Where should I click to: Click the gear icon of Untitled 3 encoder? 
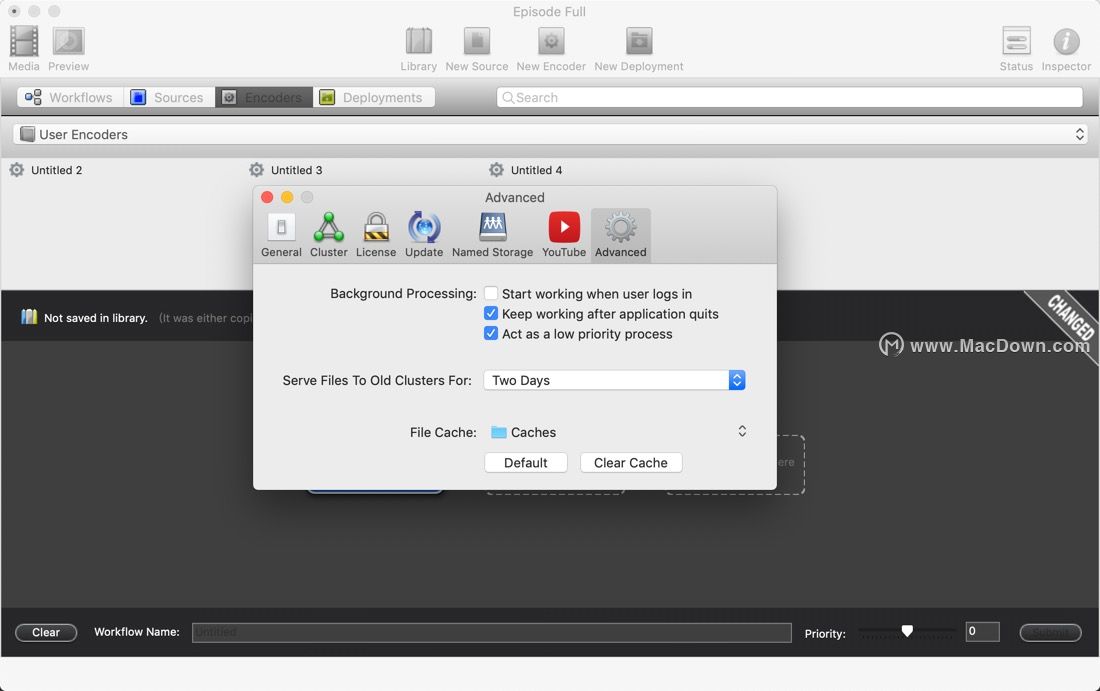pos(257,170)
